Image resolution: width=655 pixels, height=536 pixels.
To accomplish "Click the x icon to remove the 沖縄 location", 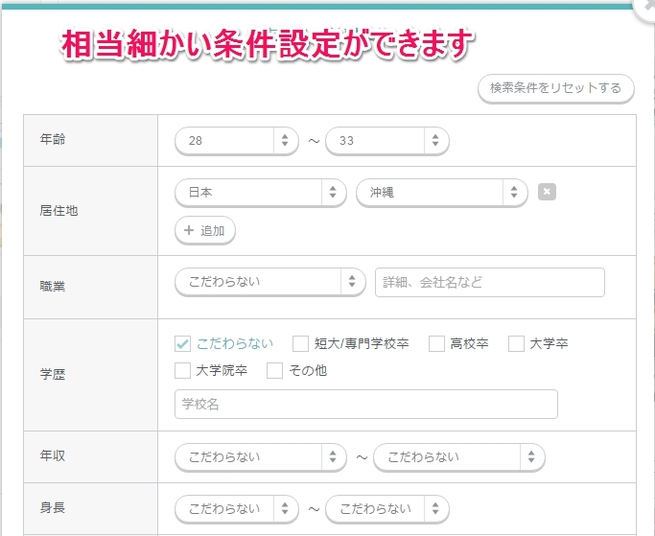I will point(546,192).
